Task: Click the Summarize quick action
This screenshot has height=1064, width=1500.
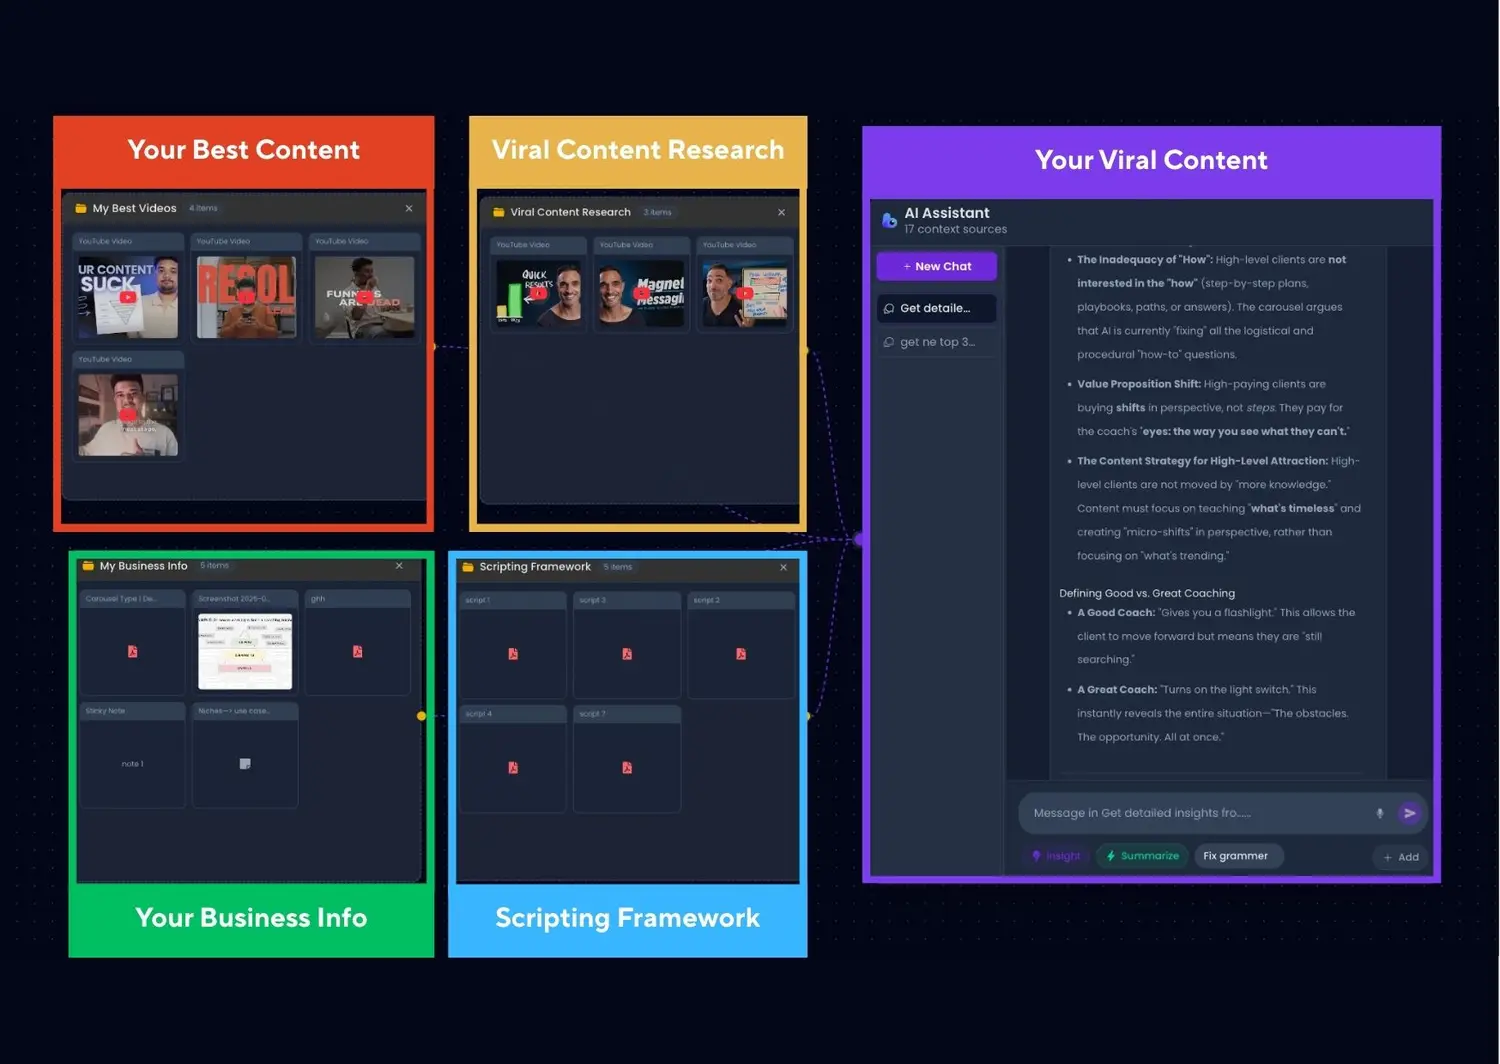Action: pyautogui.click(x=1141, y=856)
